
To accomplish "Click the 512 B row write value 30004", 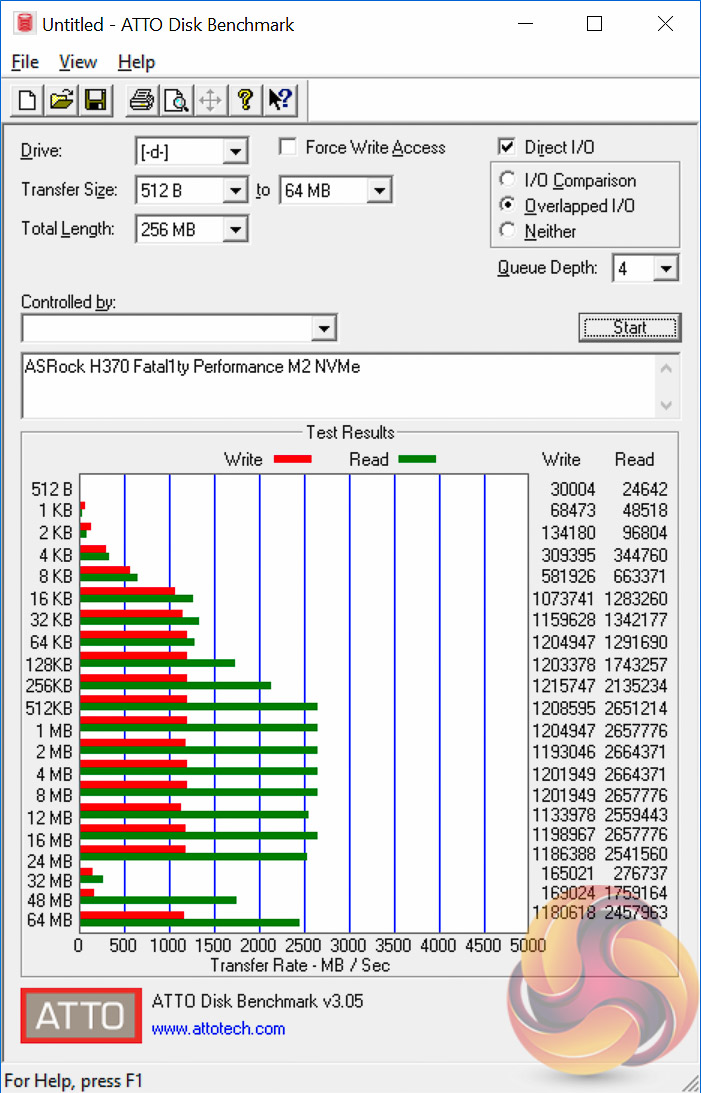I will (x=573, y=489).
